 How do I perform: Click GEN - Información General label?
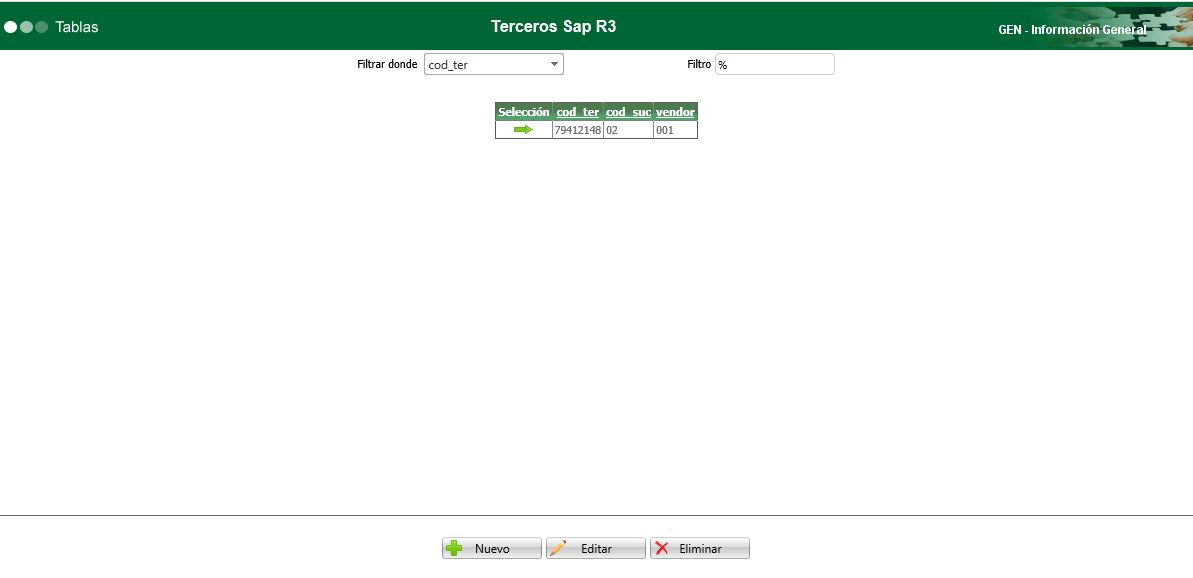pos(1072,30)
